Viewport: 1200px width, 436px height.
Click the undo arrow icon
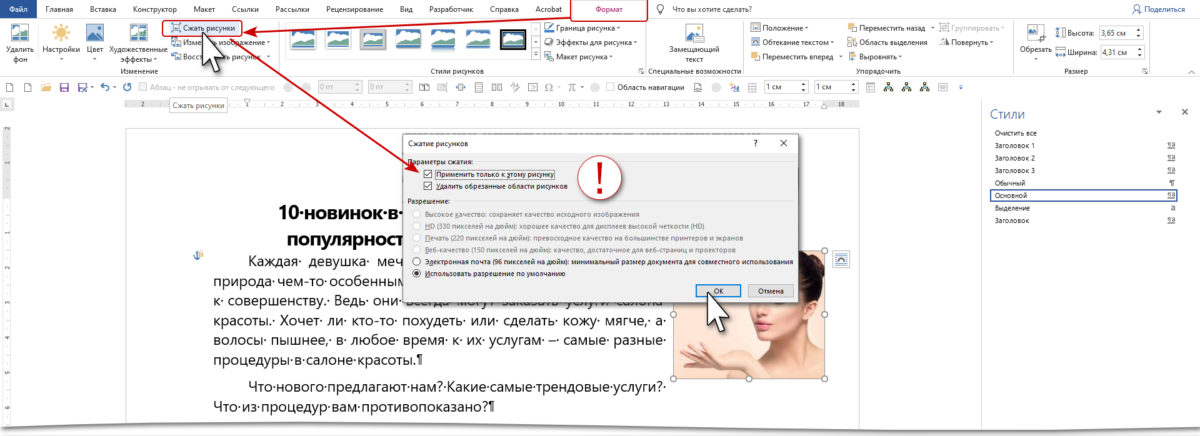[x=104, y=88]
